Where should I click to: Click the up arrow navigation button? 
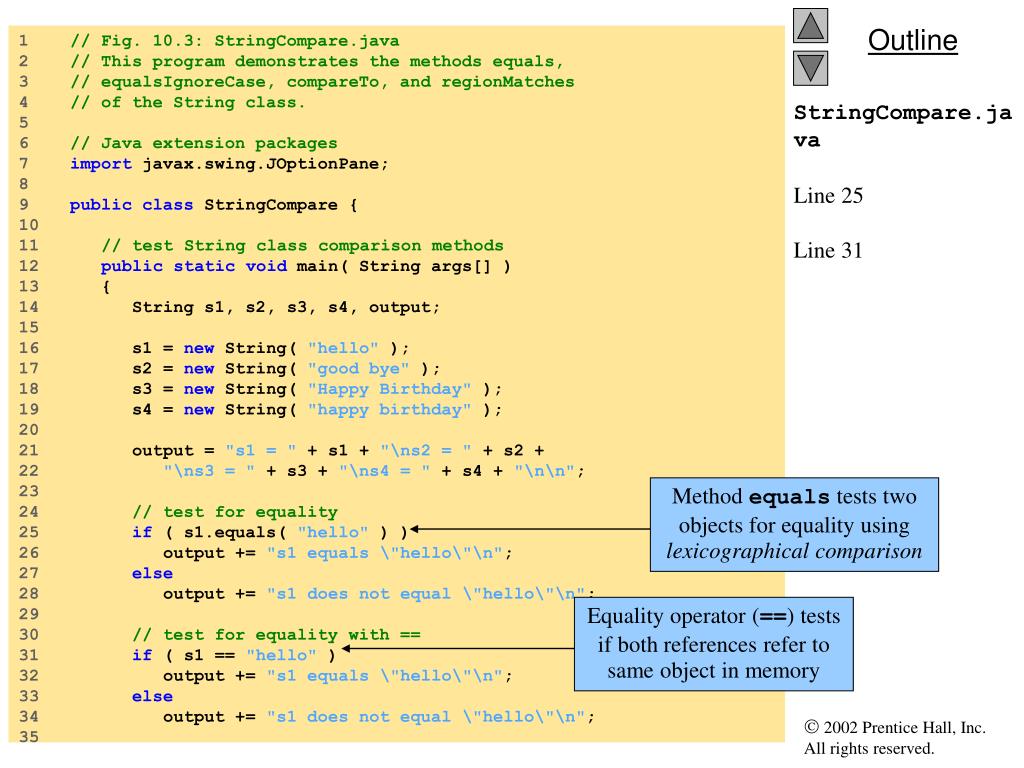pyautogui.click(x=810, y=25)
